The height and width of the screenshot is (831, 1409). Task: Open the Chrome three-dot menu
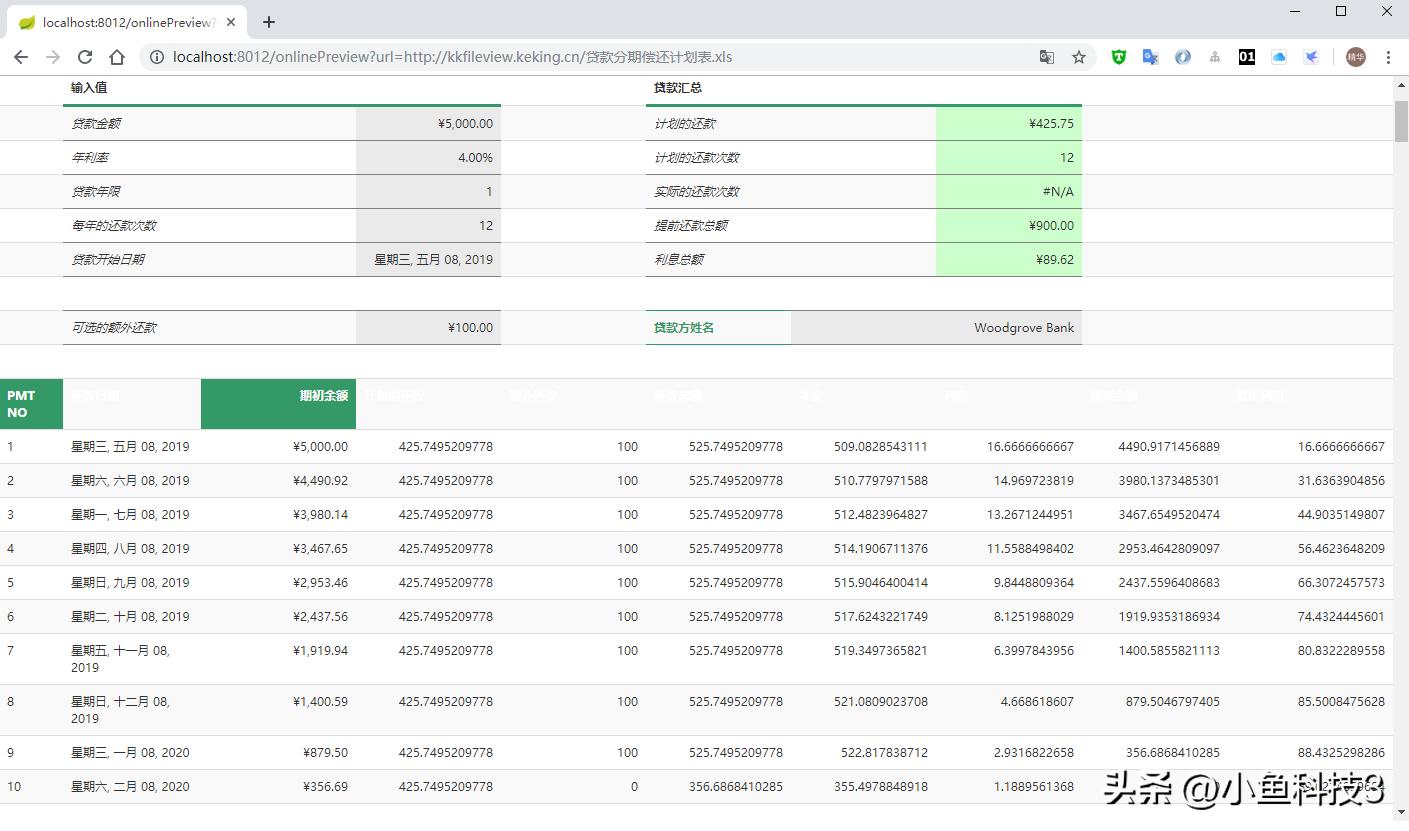pyautogui.click(x=1388, y=57)
